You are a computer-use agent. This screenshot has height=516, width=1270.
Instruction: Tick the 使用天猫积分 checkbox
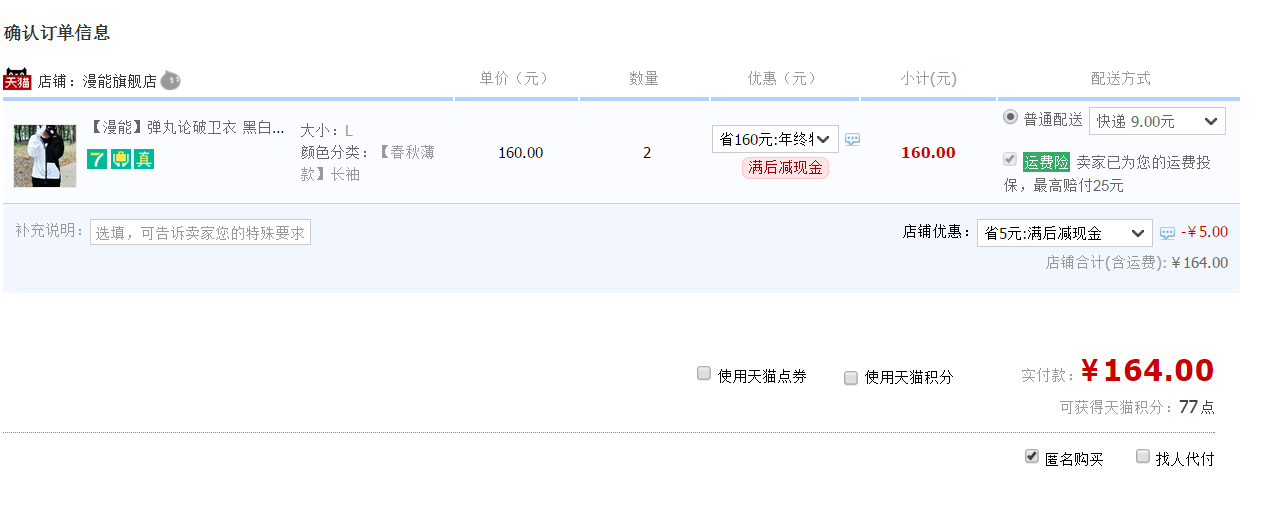pos(851,377)
